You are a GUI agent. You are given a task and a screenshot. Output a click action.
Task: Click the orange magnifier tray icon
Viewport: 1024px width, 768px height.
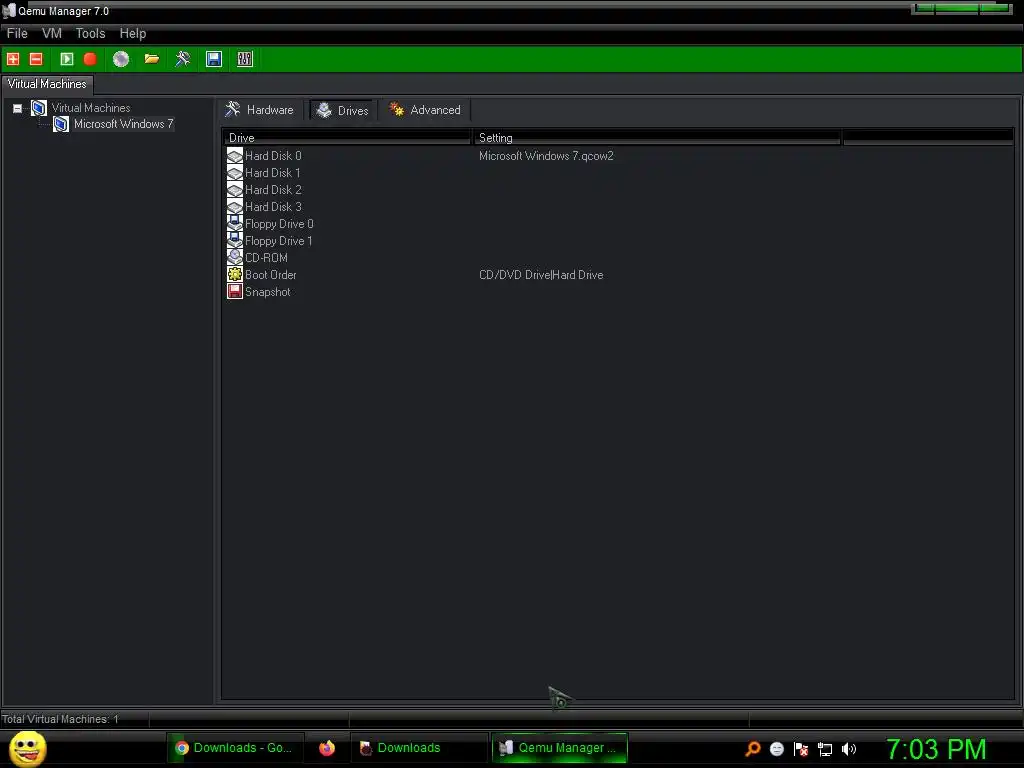[x=753, y=749]
